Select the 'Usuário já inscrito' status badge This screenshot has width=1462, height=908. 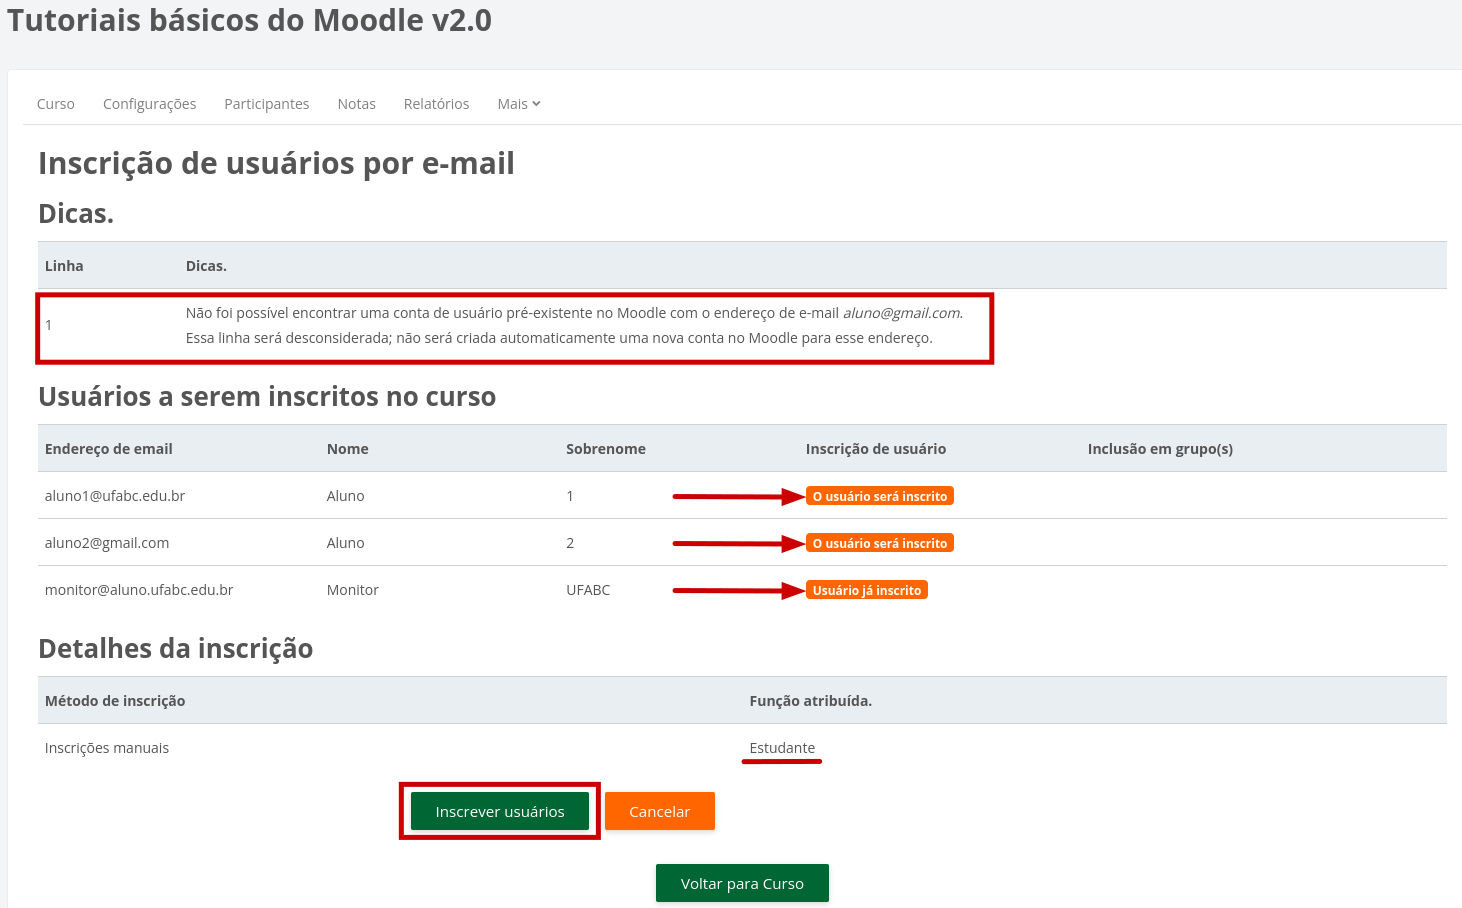[x=867, y=589]
